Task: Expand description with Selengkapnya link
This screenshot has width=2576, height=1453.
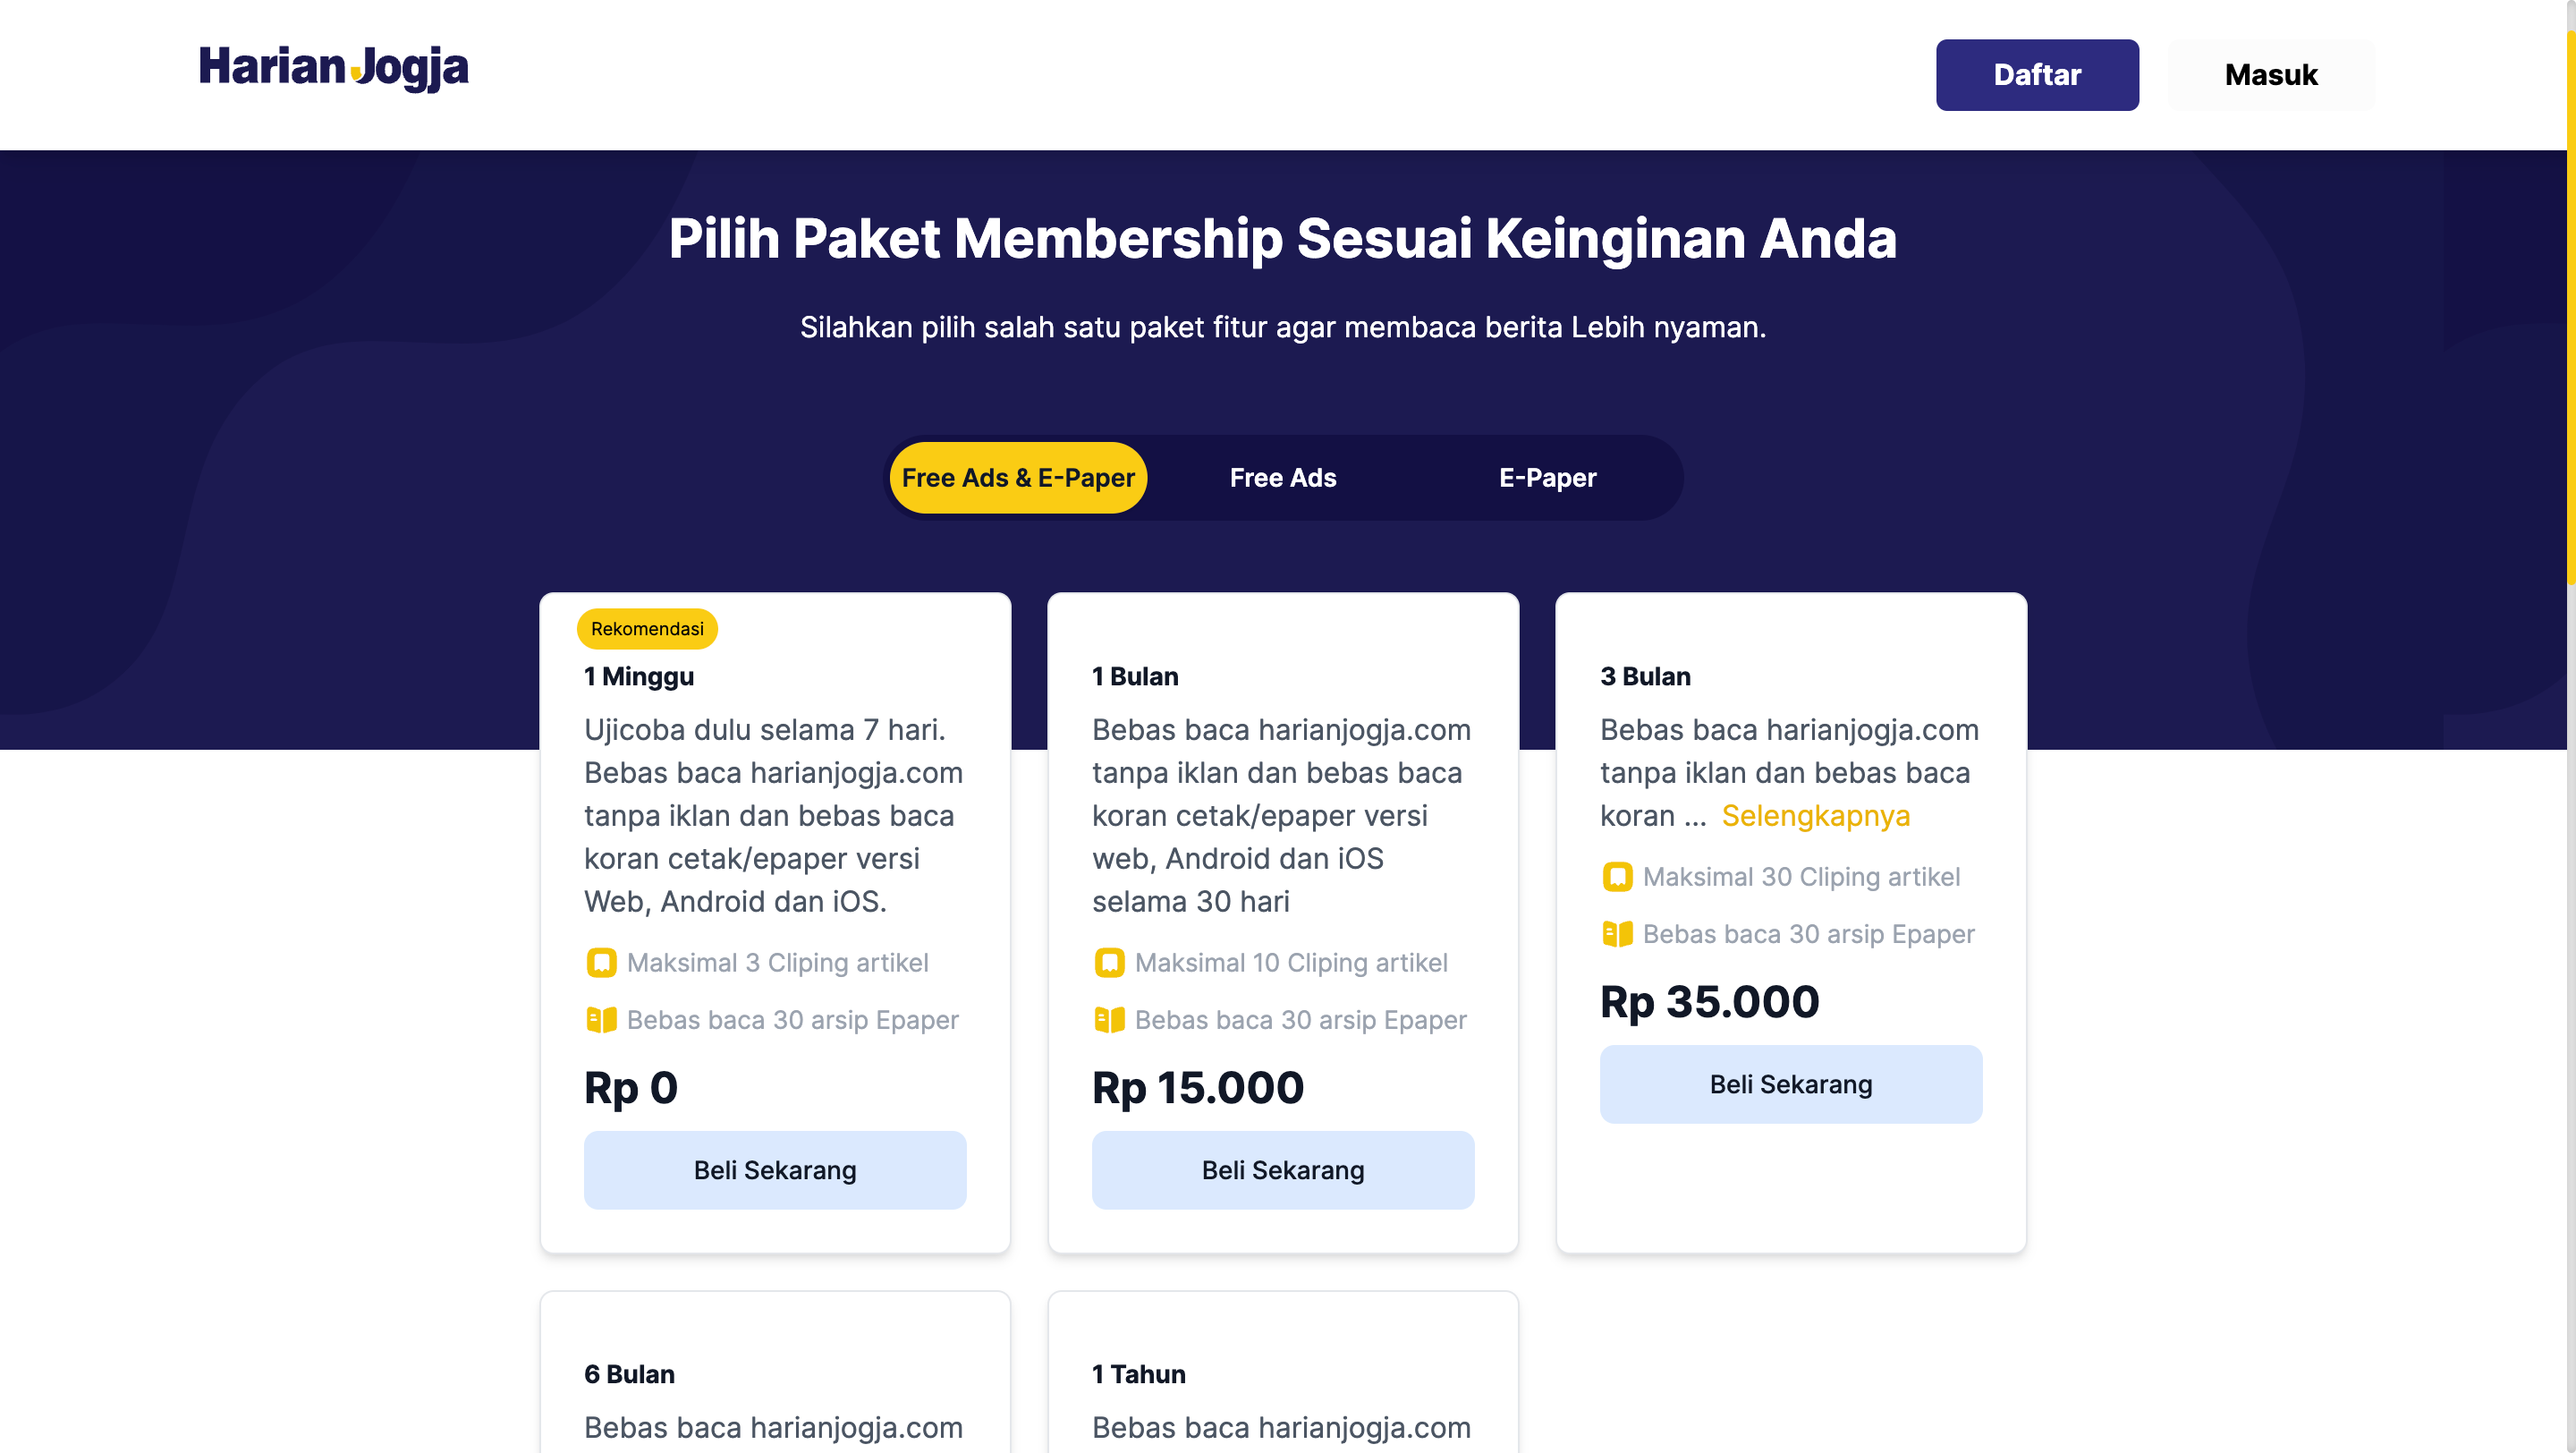Action: pyautogui.click(x=1815, y=816)
